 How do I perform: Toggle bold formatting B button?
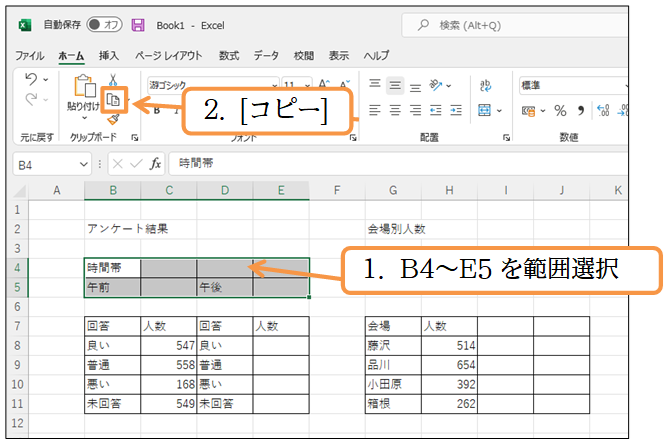tap(157, 111)
